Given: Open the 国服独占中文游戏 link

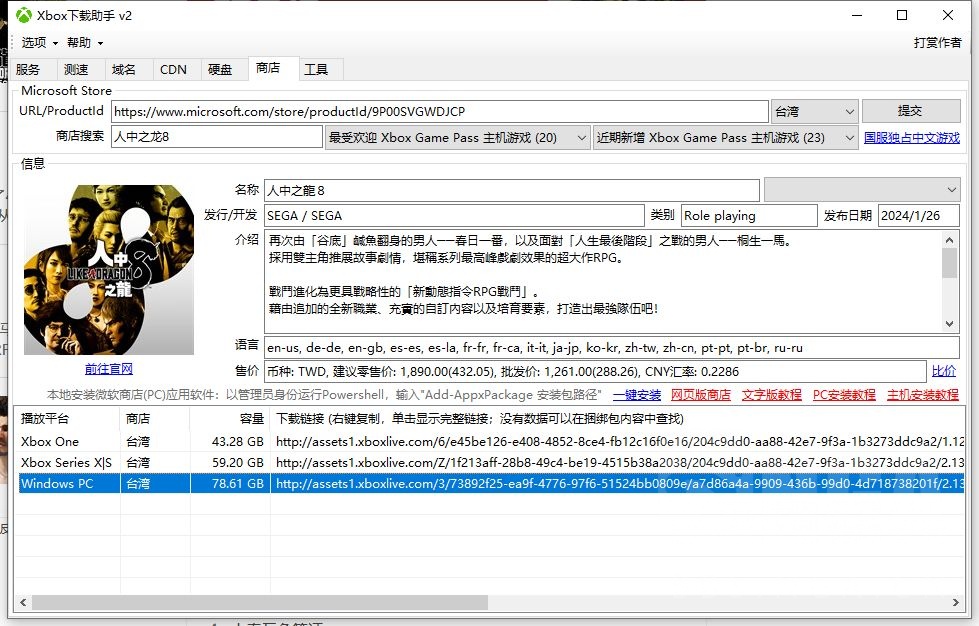Looking at the screenshot, I should tap(912, 137).
